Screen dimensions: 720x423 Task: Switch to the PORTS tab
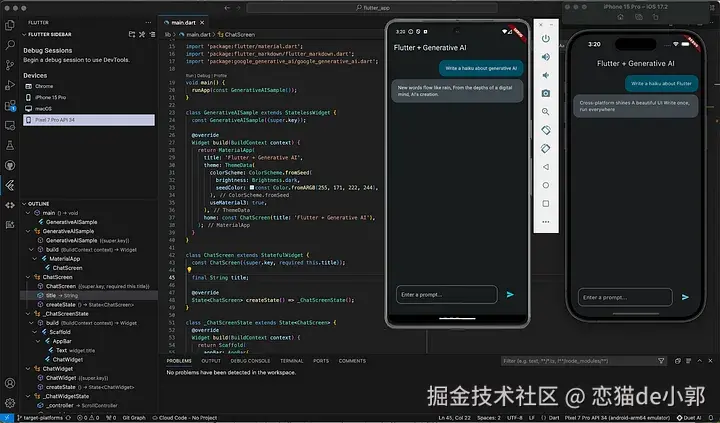click(321, 361)
